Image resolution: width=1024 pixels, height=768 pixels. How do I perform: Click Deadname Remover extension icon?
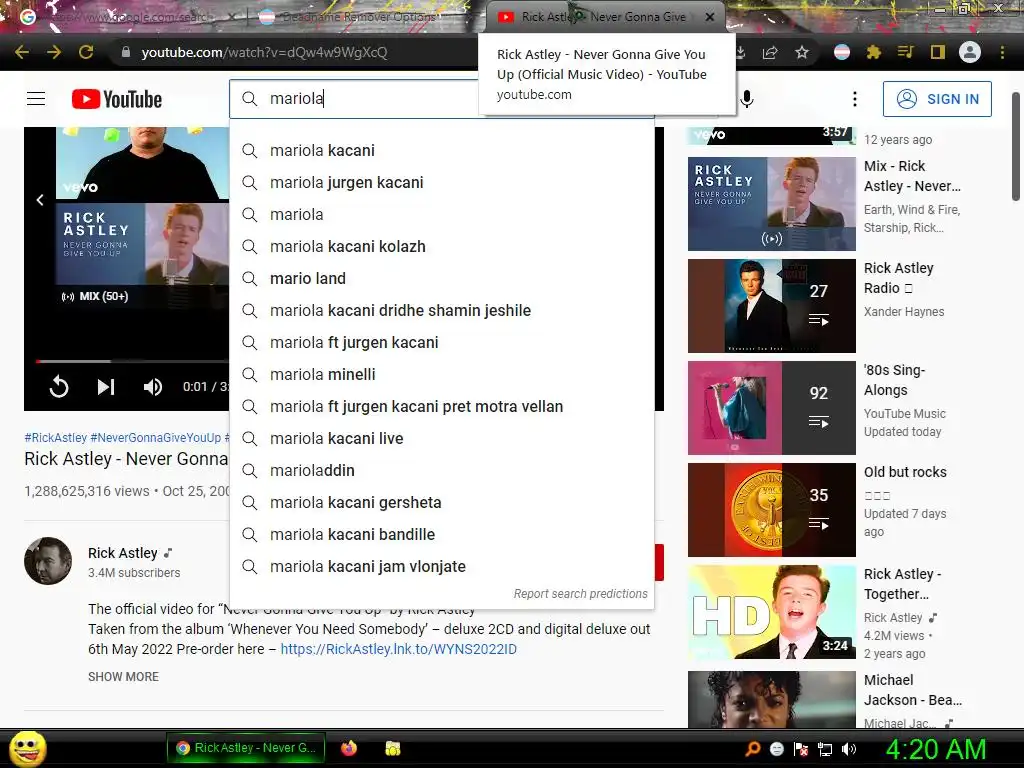pos(842,52)
